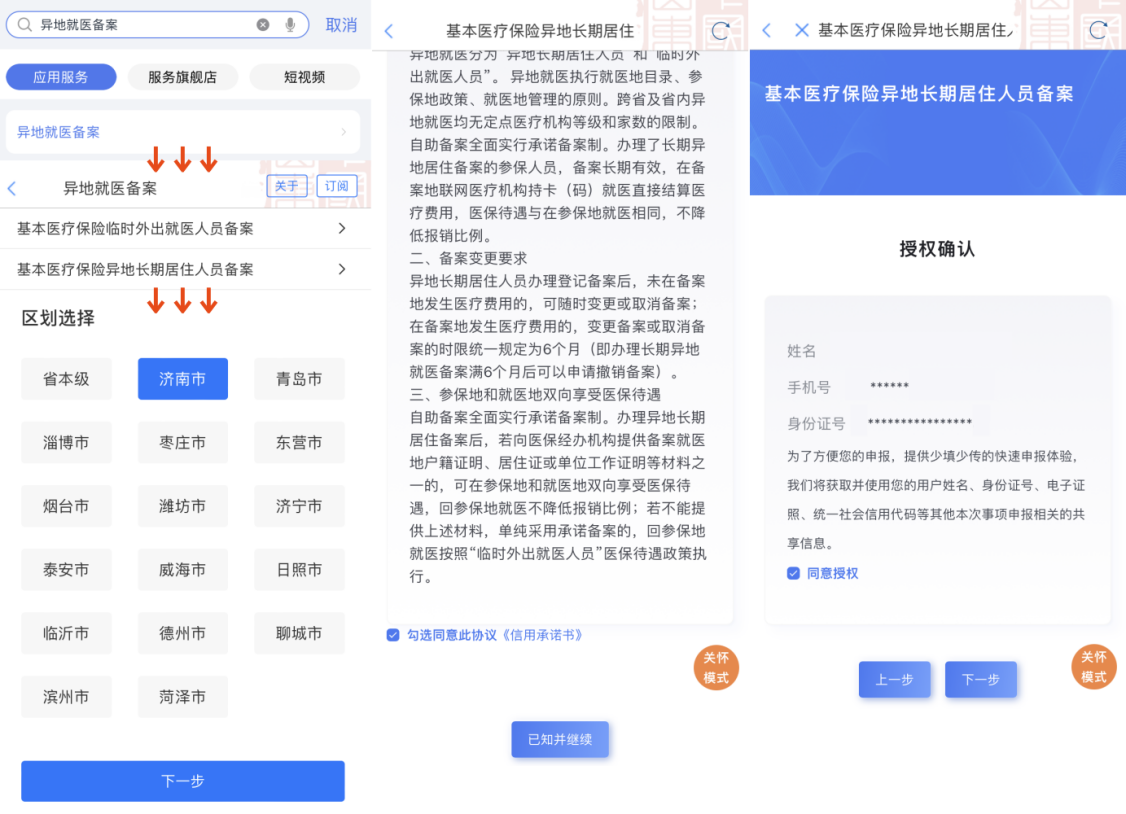Image resolution: width=1126 pixels, height=814 pixels.
Task: Refresh the authorization page
Action: click(1098, 30)
